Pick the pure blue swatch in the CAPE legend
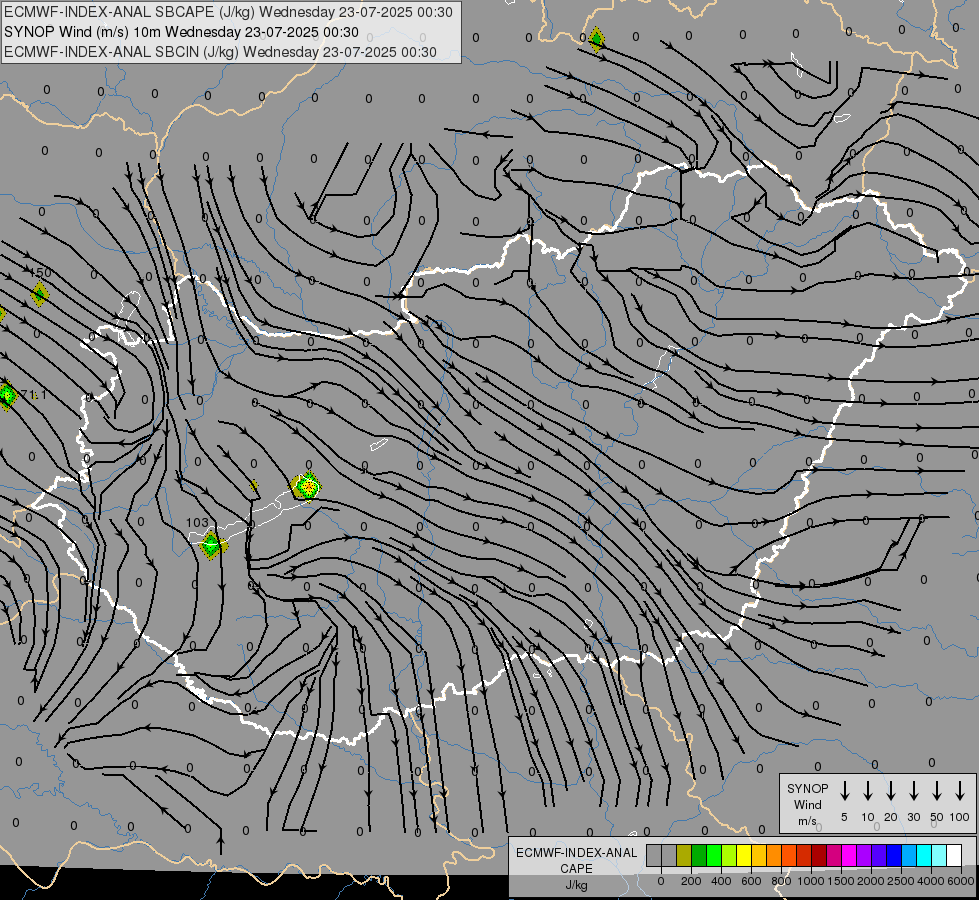979x900 pixels. [x=893, y=855]
